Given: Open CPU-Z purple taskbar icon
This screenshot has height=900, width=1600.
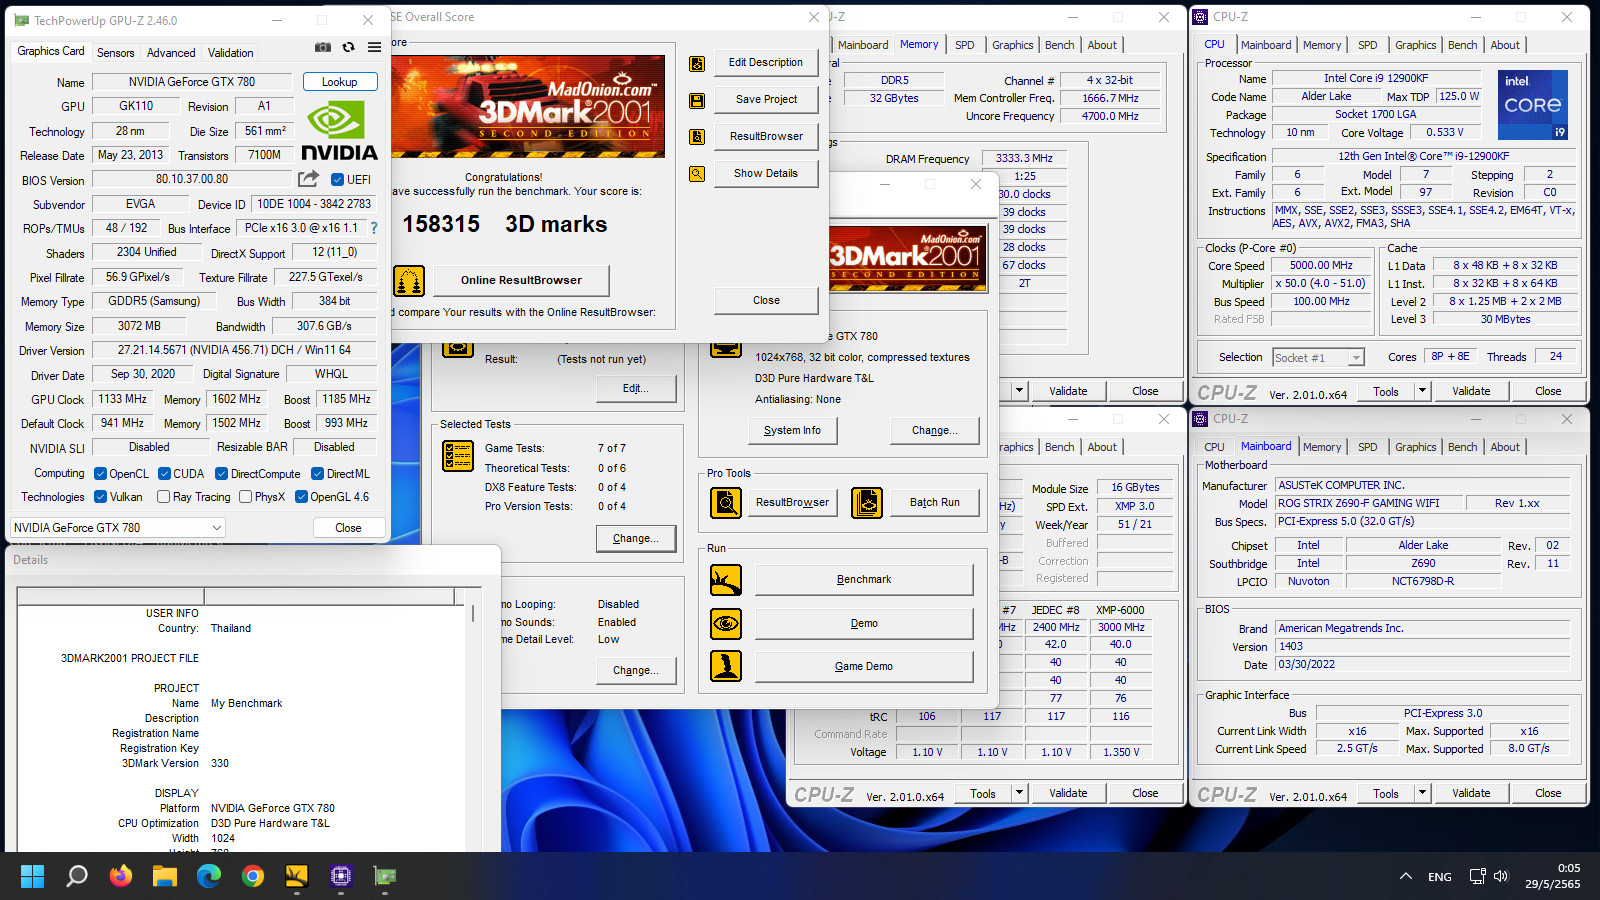Looking at the screenshot, I should [341, 877].
